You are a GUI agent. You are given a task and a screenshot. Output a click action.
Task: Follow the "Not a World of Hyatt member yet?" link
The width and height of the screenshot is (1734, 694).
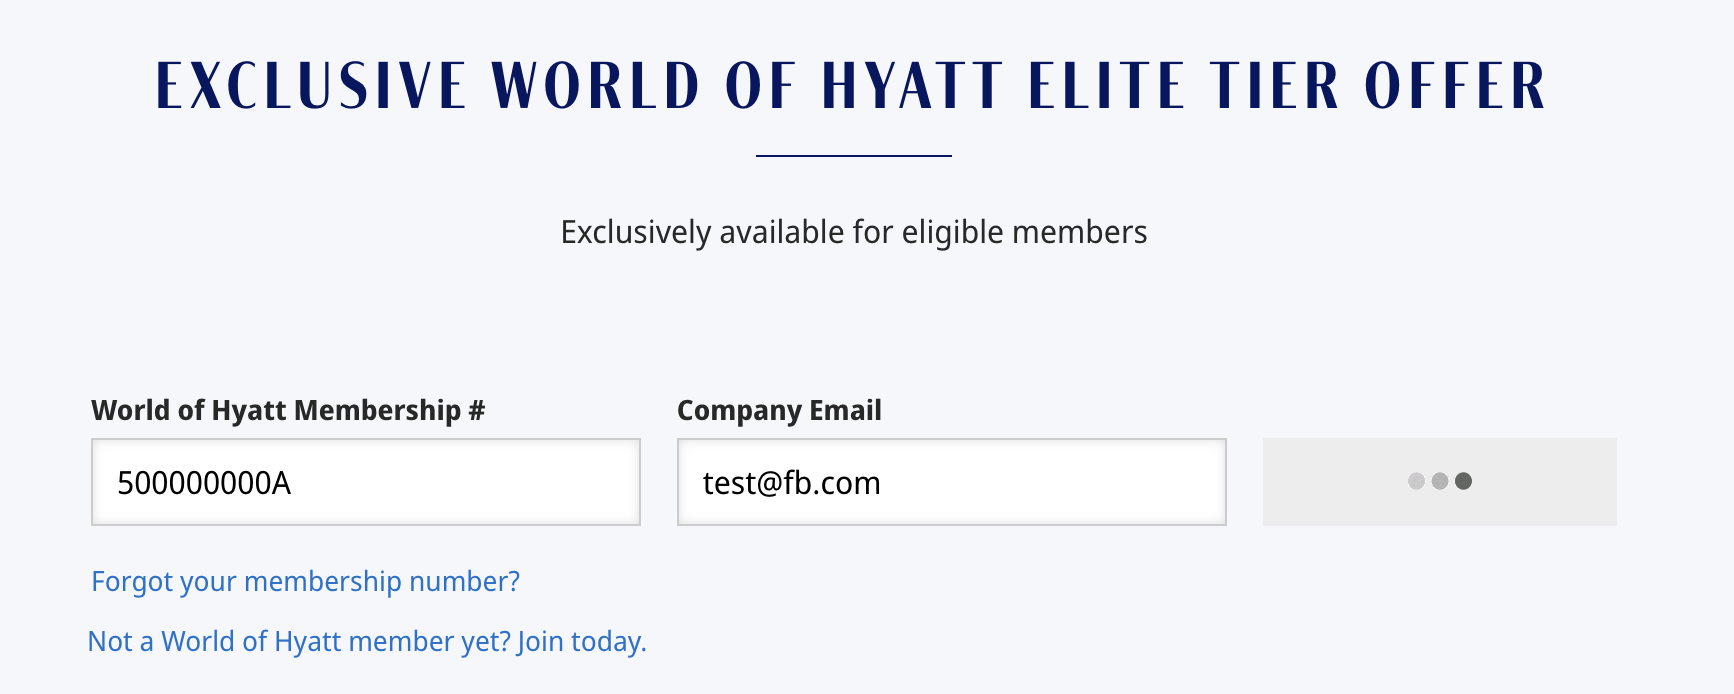(300, 641)
